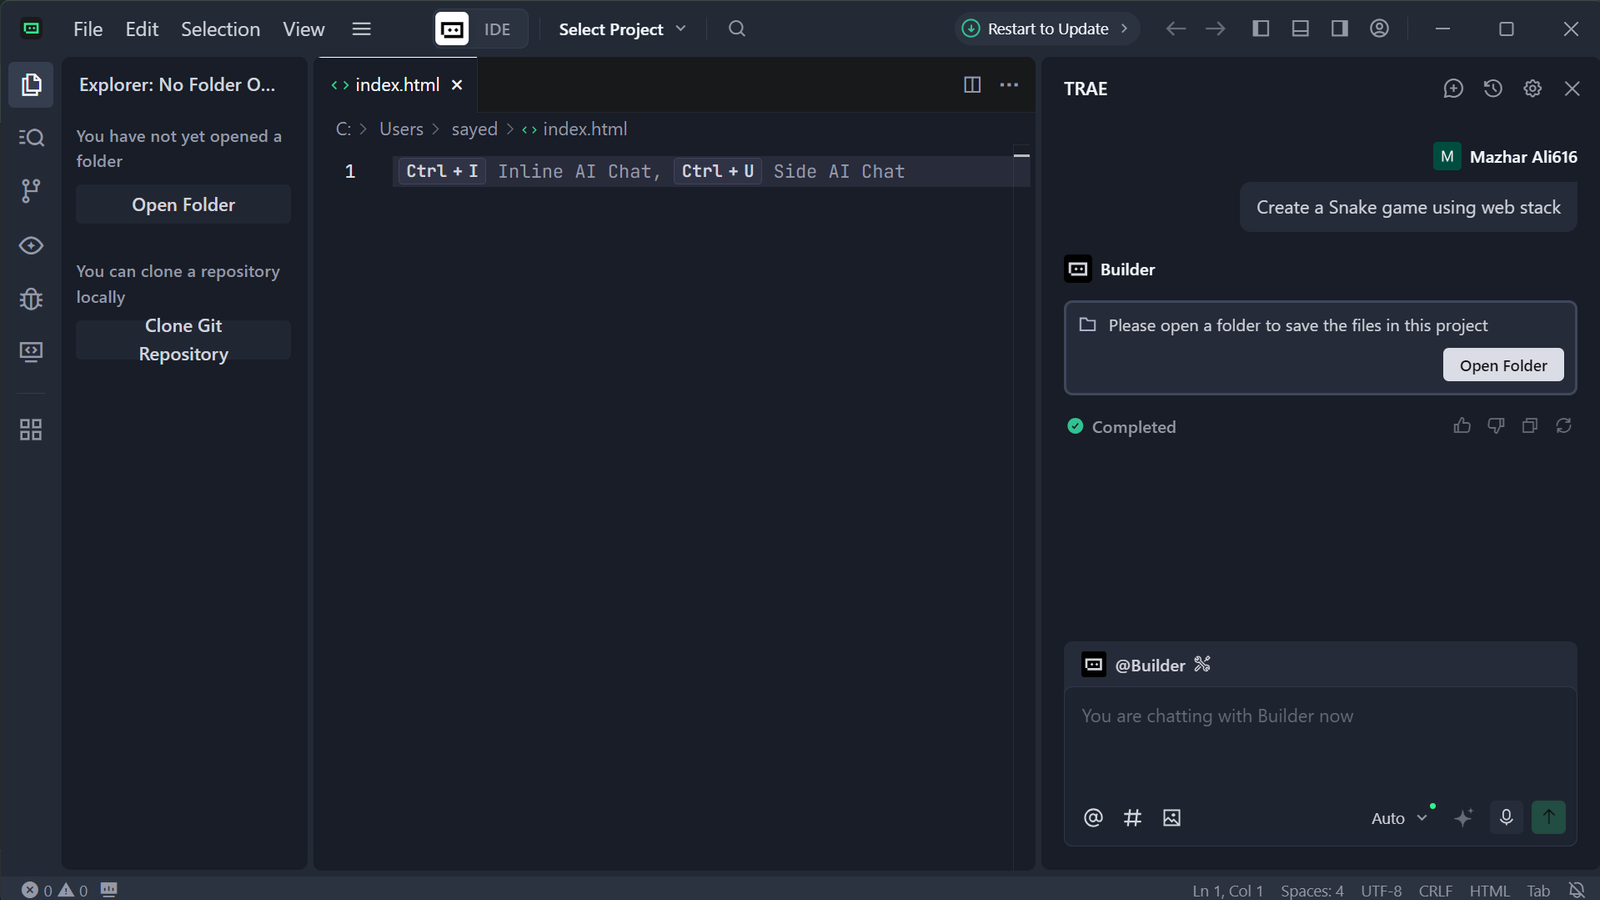Image resolution: width=1600 pixels, height=900 pixels.
Task: Open the Selection menu
Action: (221, 29)
